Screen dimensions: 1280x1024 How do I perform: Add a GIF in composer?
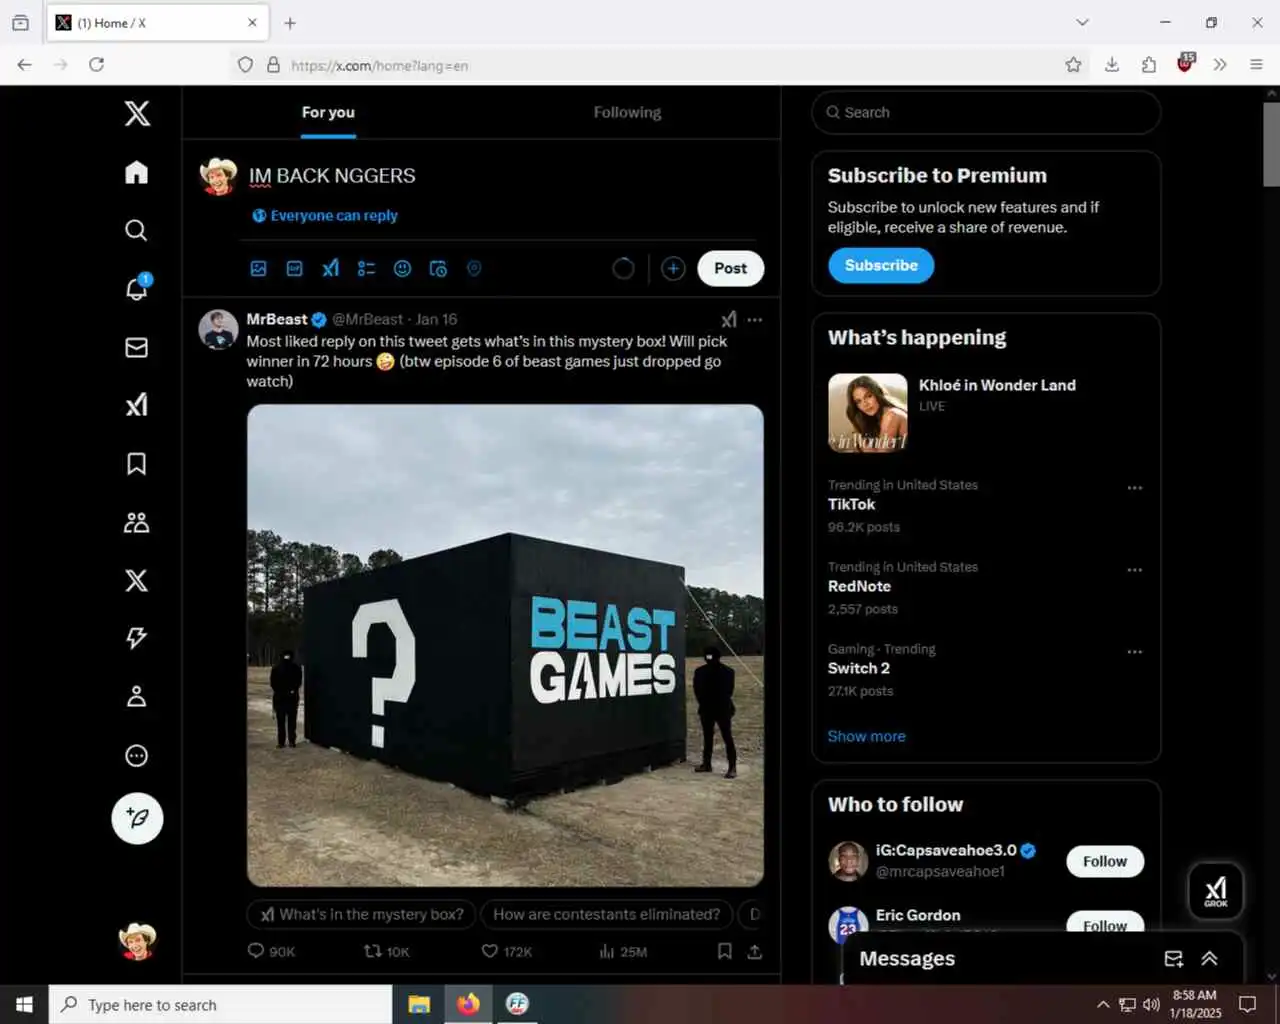(294, 268)
